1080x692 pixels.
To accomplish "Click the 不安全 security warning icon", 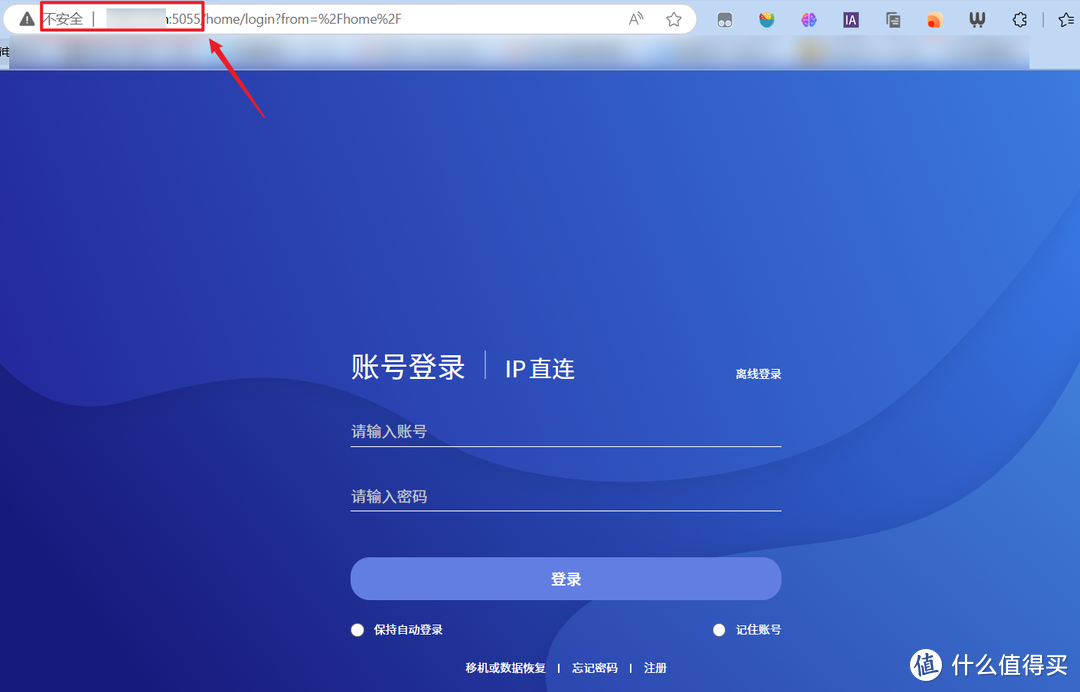I will tap(25, 18).
